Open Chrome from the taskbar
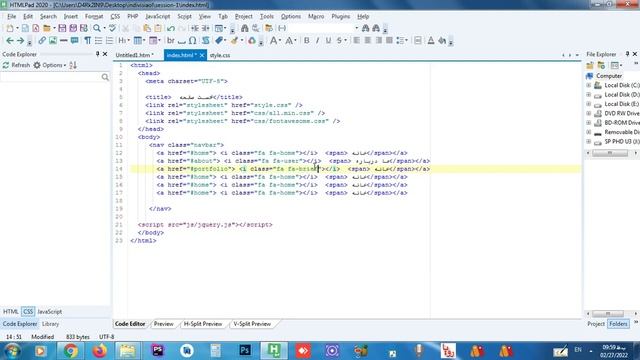640x360 pixels. (70, 351)
